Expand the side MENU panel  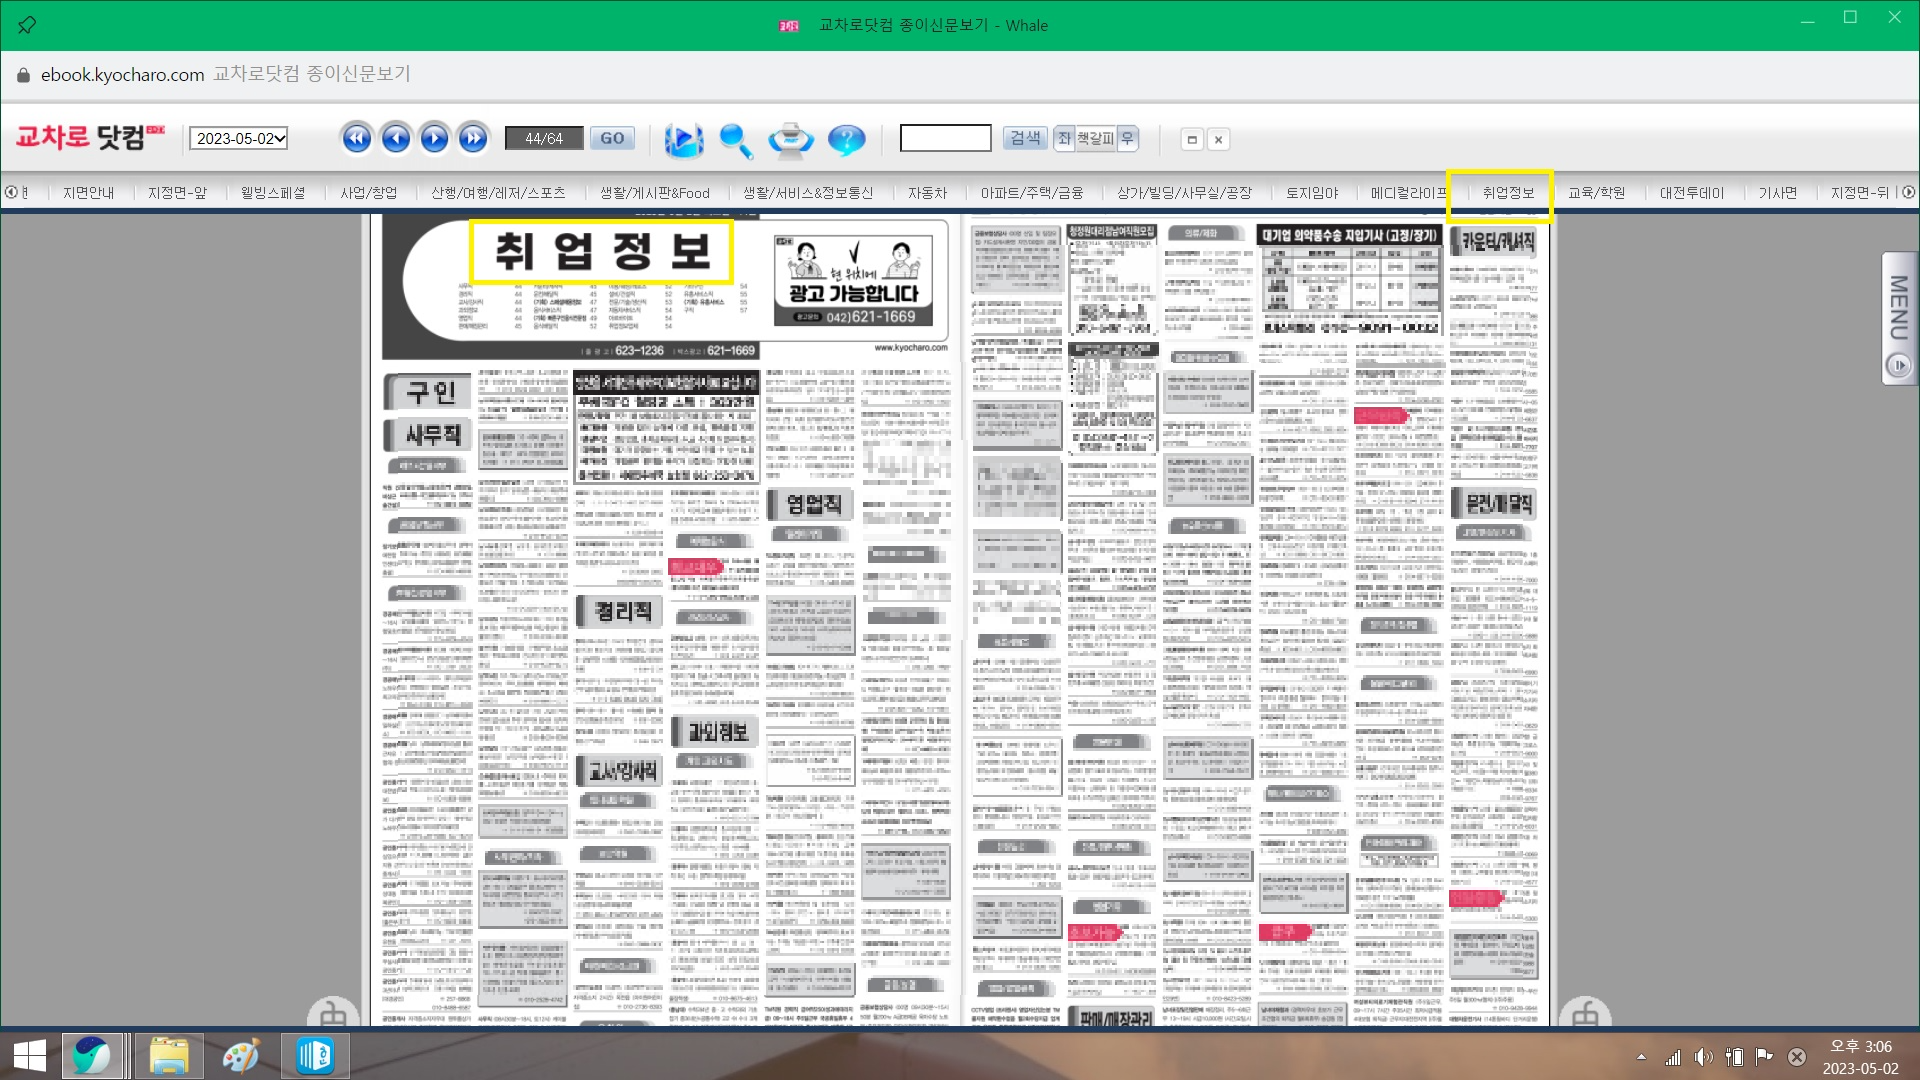1898,318
